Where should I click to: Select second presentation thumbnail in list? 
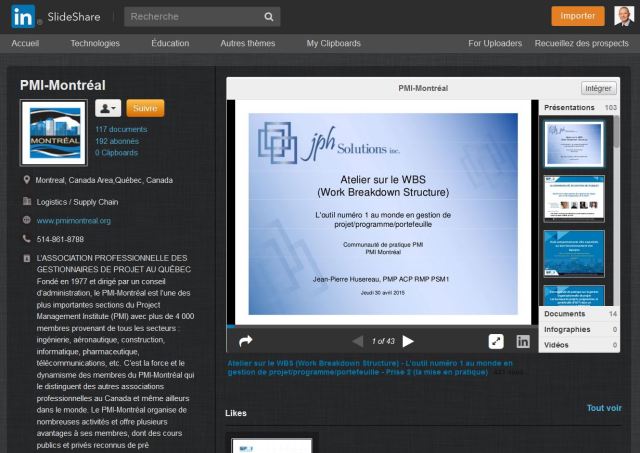[x=573, y=197]
